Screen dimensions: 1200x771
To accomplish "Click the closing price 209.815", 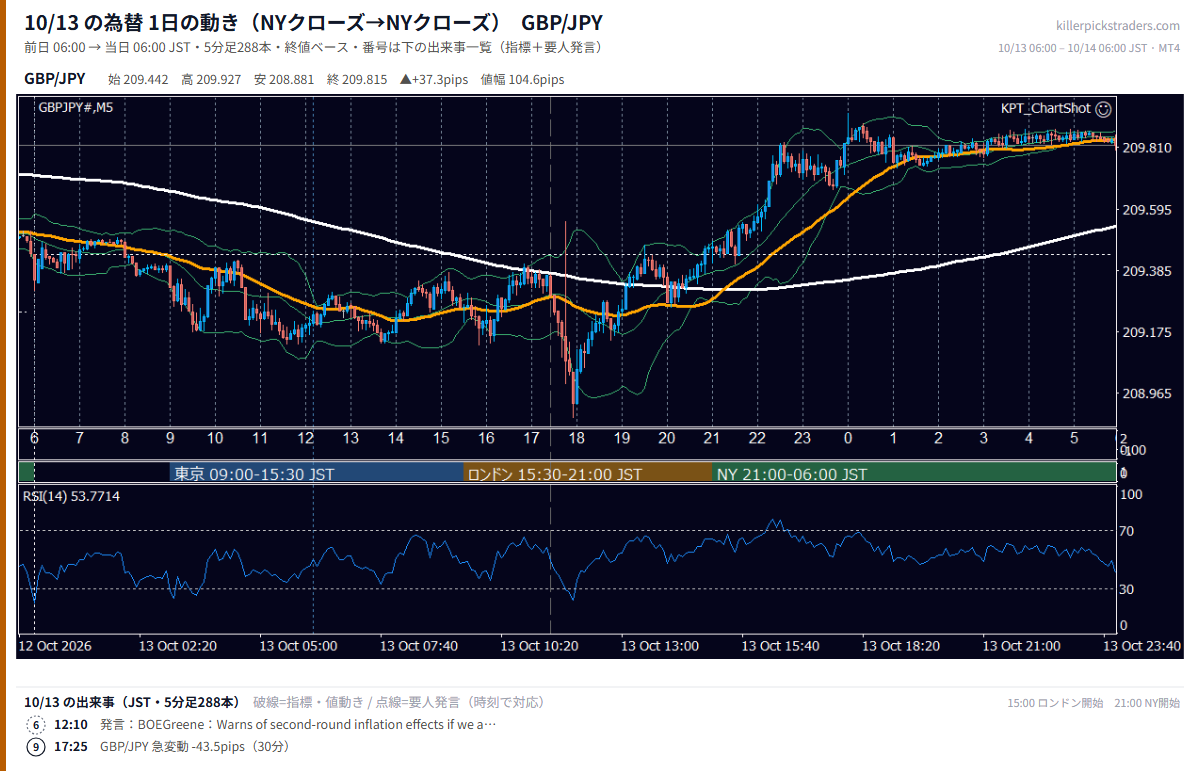I will tap(357, 80).
